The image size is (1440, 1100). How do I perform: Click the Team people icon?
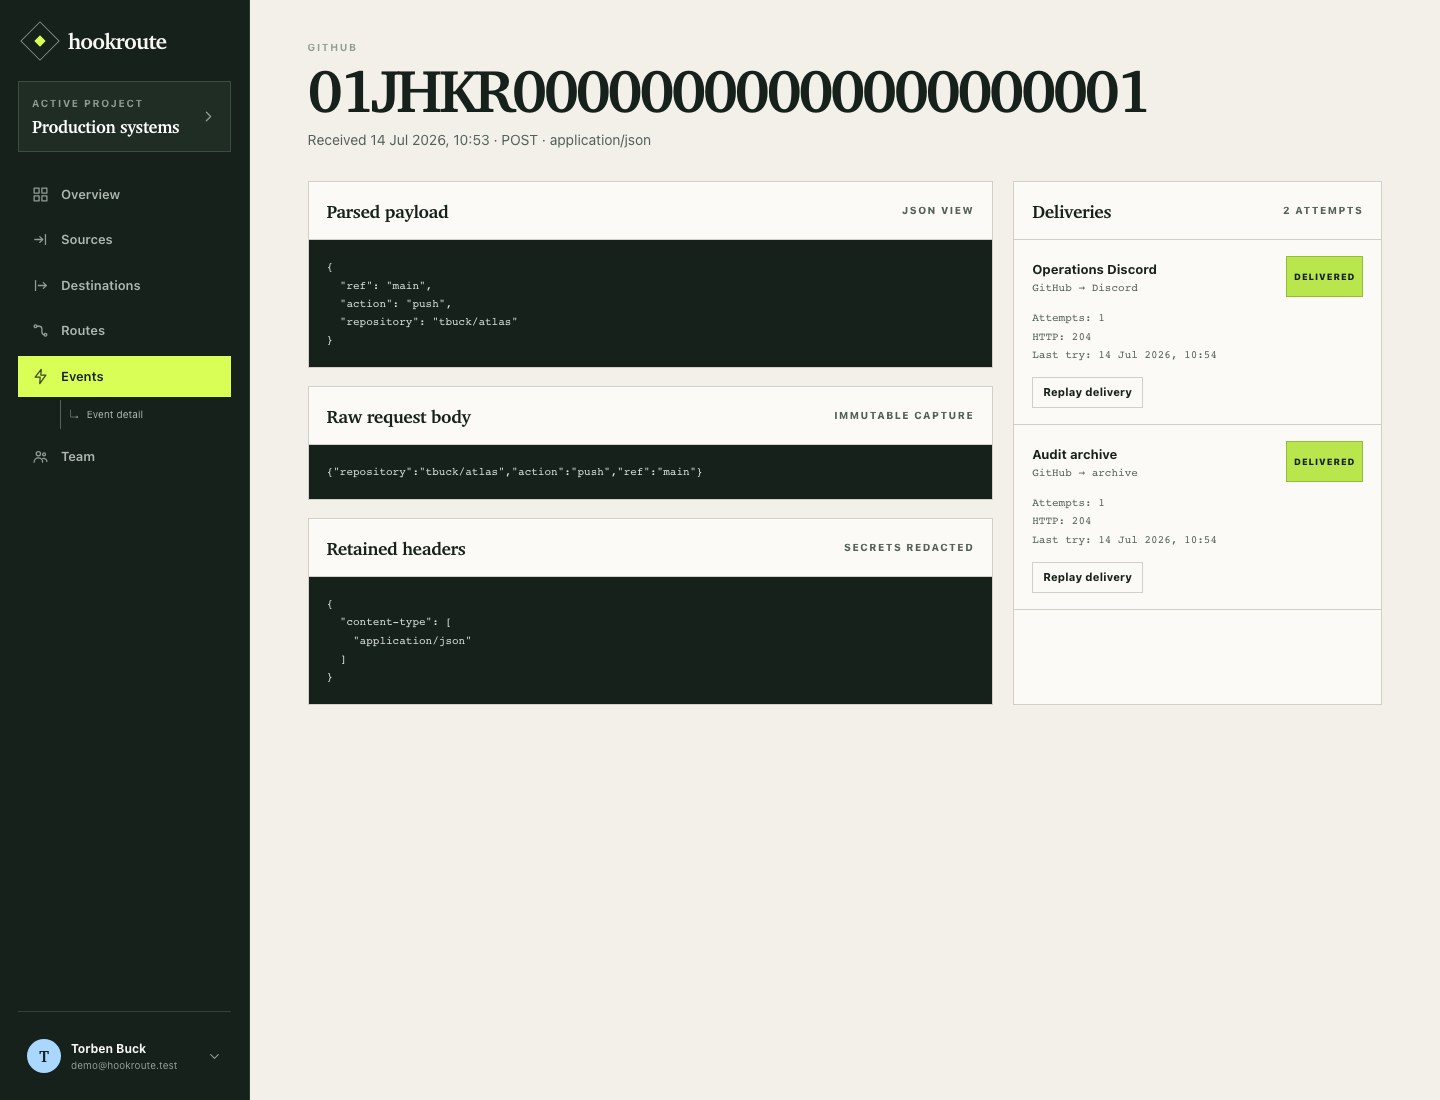tap(40, 456)
